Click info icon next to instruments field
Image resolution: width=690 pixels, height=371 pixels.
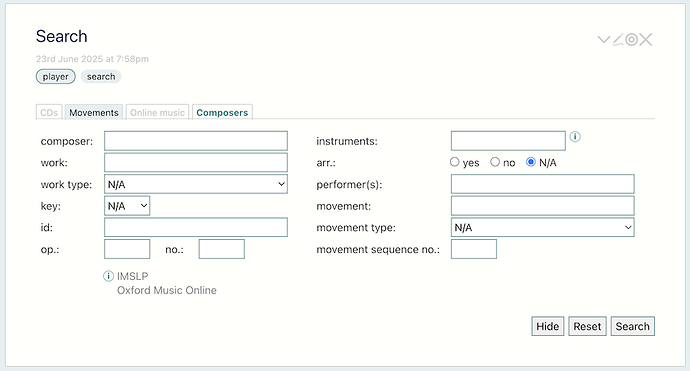[x=575, y=137]
